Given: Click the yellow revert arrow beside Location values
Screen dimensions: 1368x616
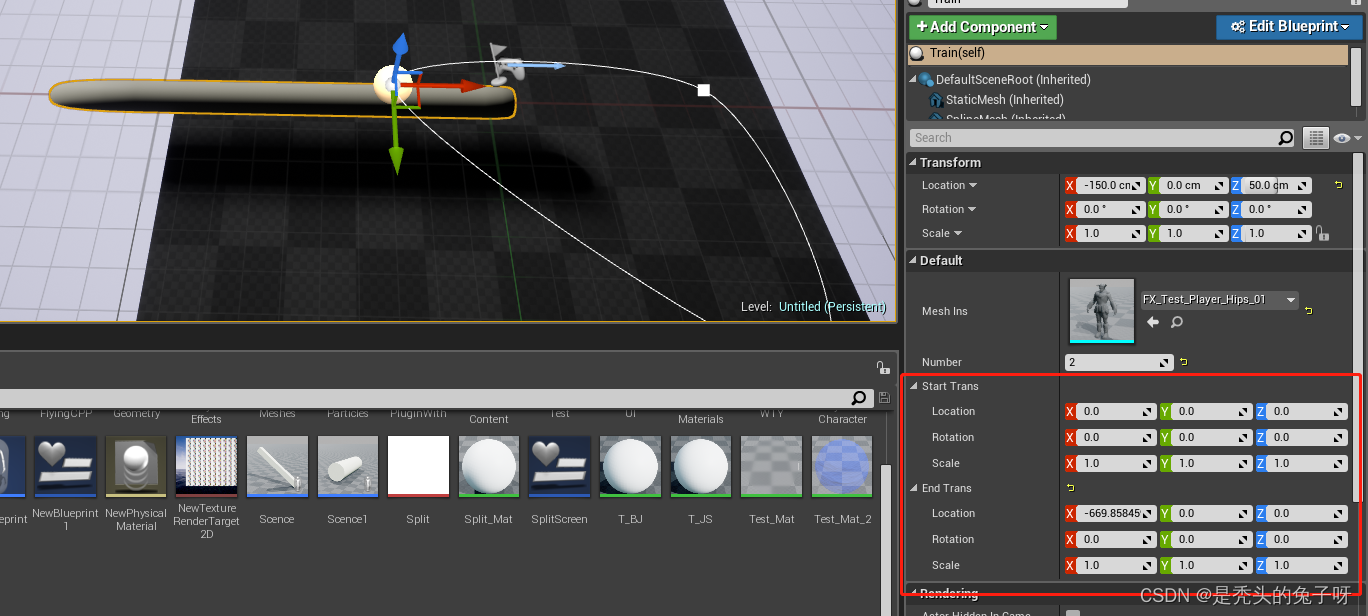Looking at the screenshot, I should click(x=1338, y=184).
